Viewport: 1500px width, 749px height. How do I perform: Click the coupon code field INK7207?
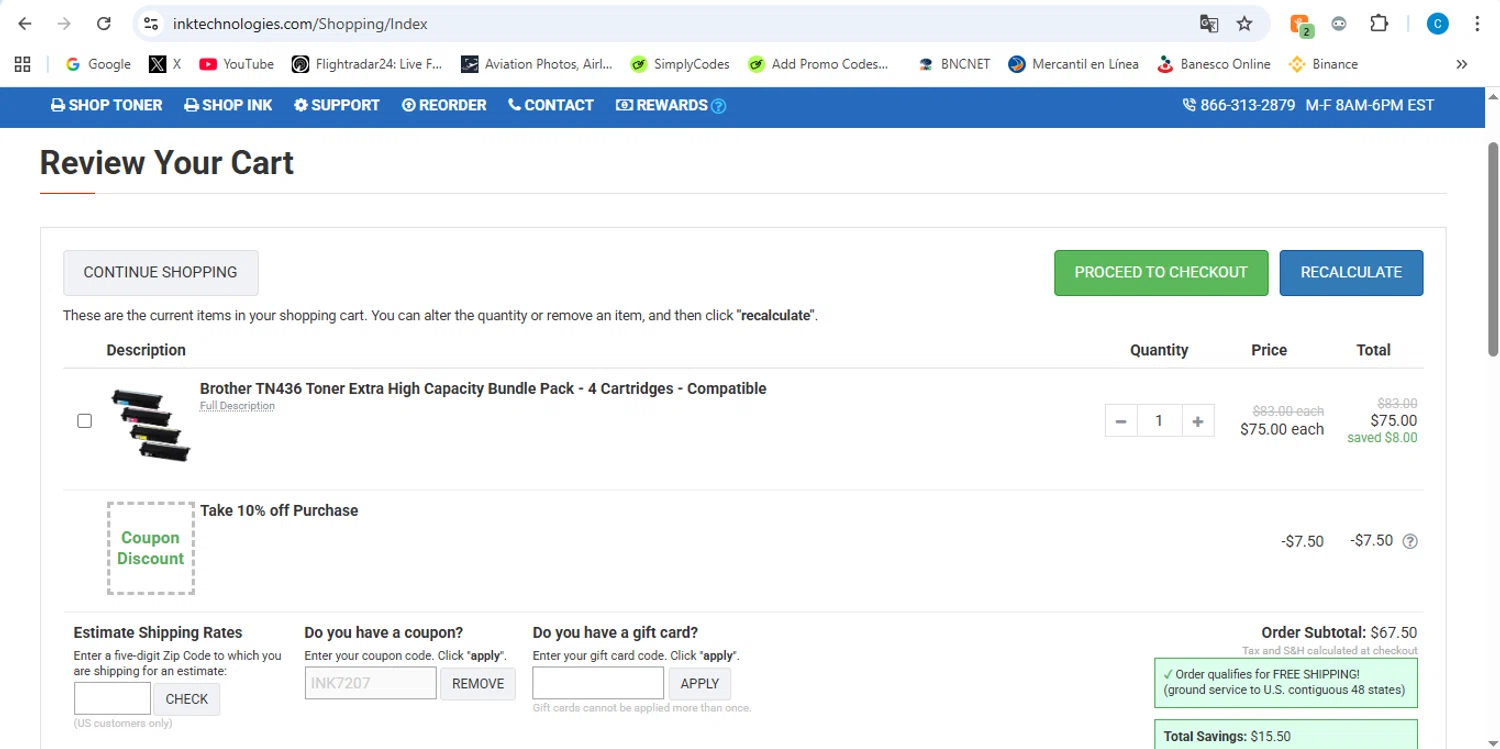tap(370, 684)
